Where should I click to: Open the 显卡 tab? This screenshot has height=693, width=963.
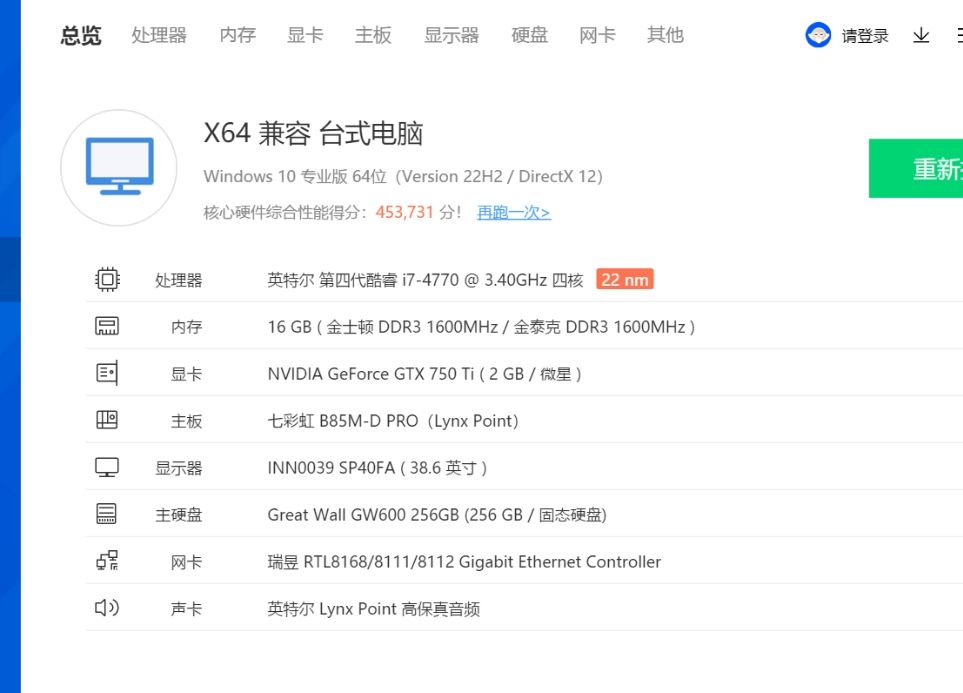click(x=305, y=35)
